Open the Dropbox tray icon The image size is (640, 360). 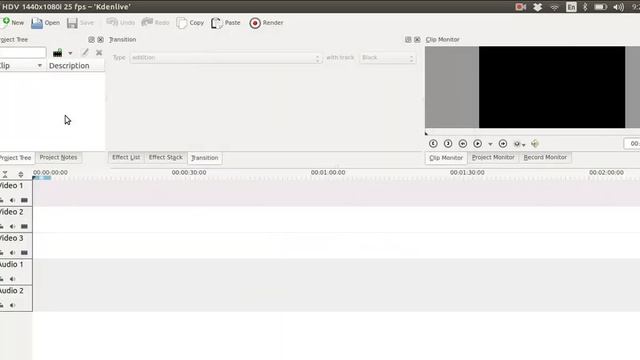[538, 7]
